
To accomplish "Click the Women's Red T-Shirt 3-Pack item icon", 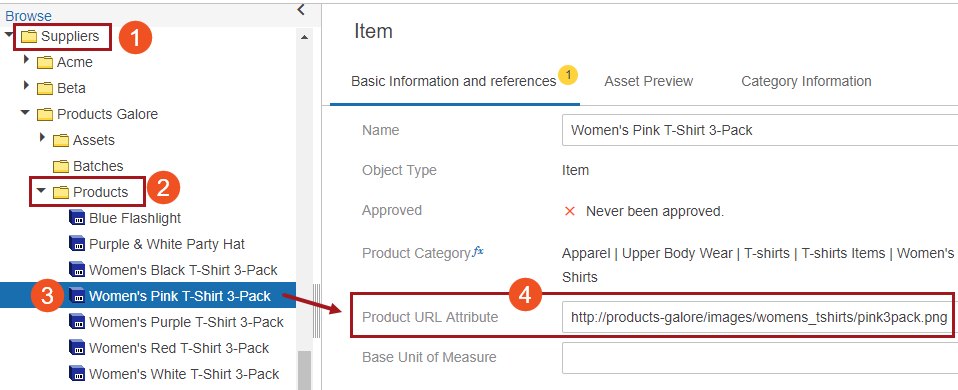I will [x=77, y=348].
